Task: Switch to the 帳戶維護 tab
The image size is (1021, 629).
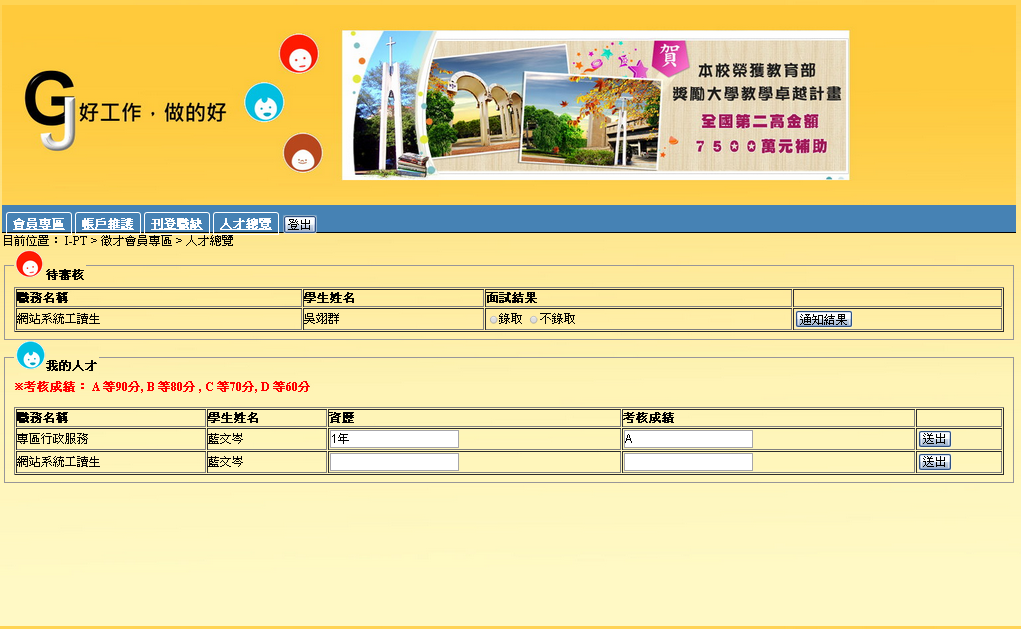Action: point(107,224)
